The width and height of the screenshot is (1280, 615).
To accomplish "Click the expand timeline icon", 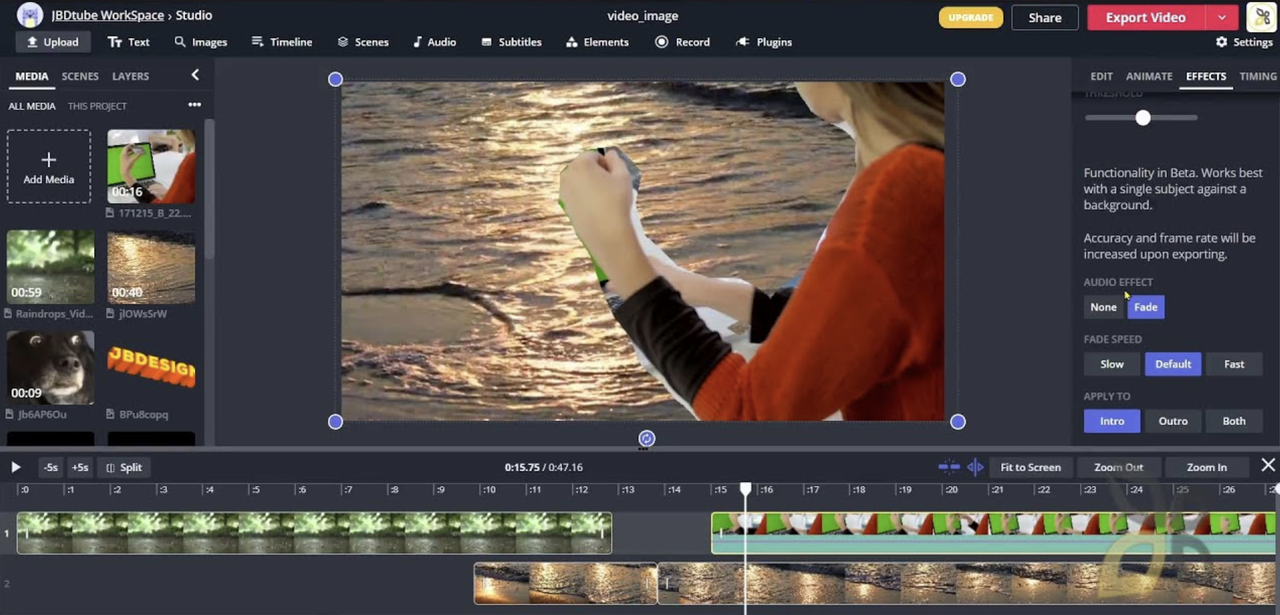I will pyautogui.click(x=975, y=467).
